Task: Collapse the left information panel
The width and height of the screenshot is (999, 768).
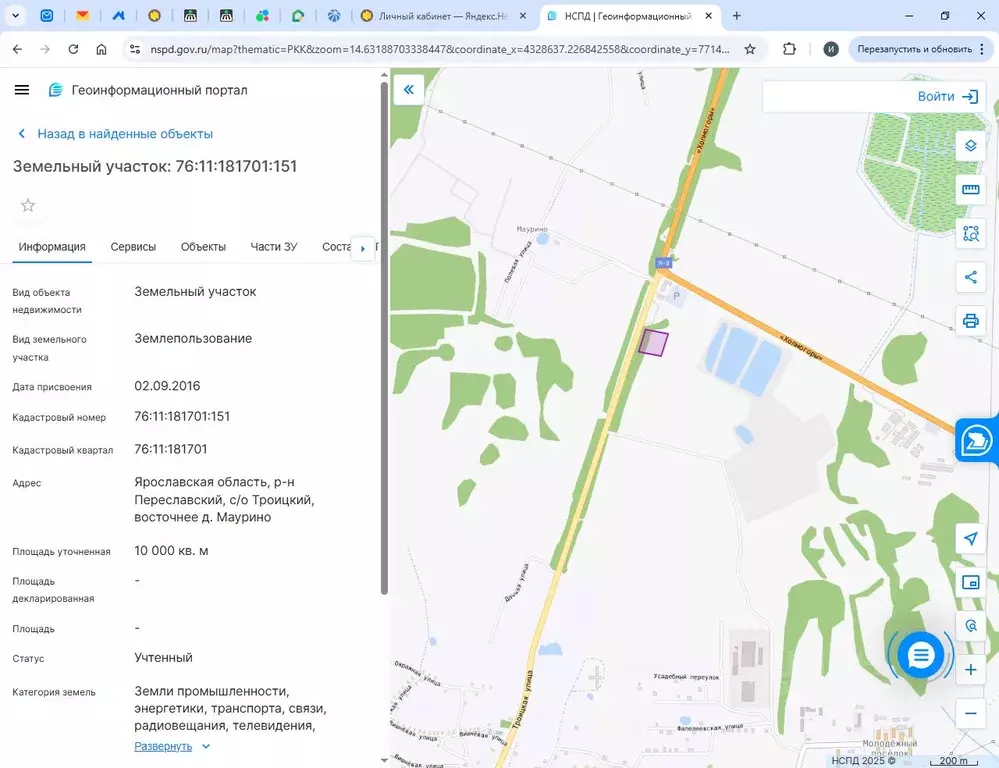Action: (x=409, y=90)
